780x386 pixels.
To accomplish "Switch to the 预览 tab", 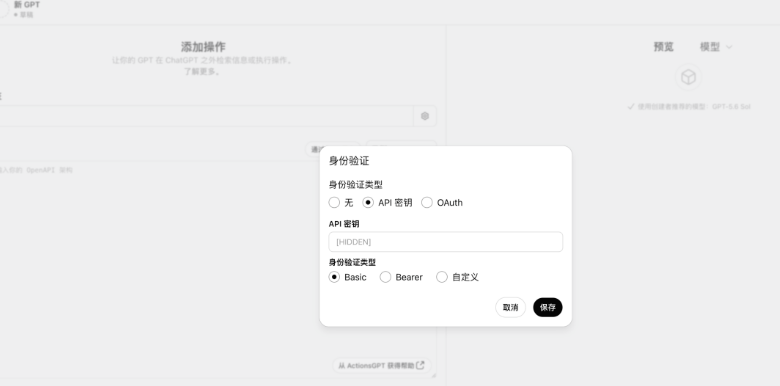I will click(x=664, y=47).
